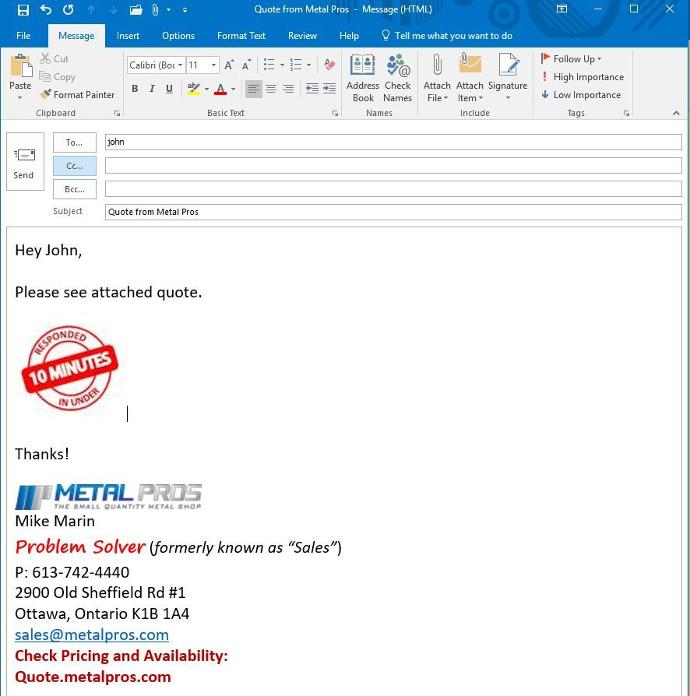The height and width of the screenshot is (696, 690).
Task: Open the sales@metalpros.com email link
Action: click(x=91, y=635)
